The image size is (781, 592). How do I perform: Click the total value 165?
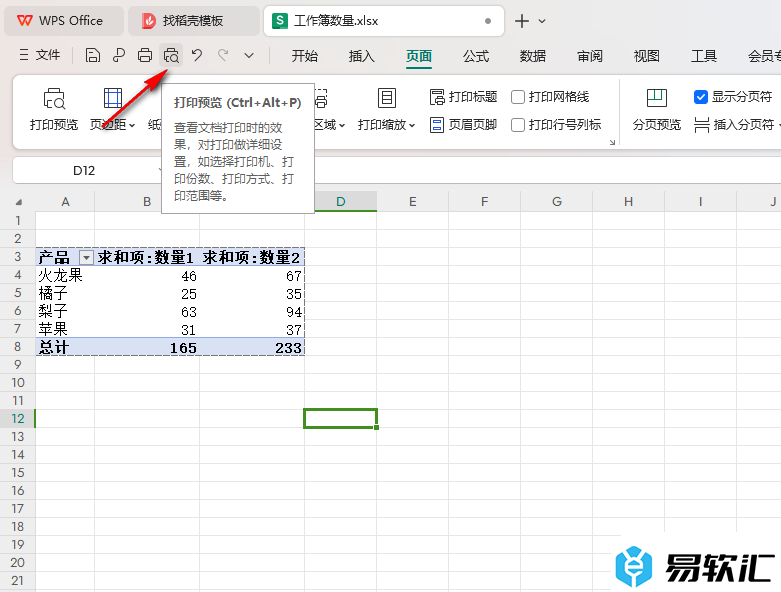click(x=147, y=347)
